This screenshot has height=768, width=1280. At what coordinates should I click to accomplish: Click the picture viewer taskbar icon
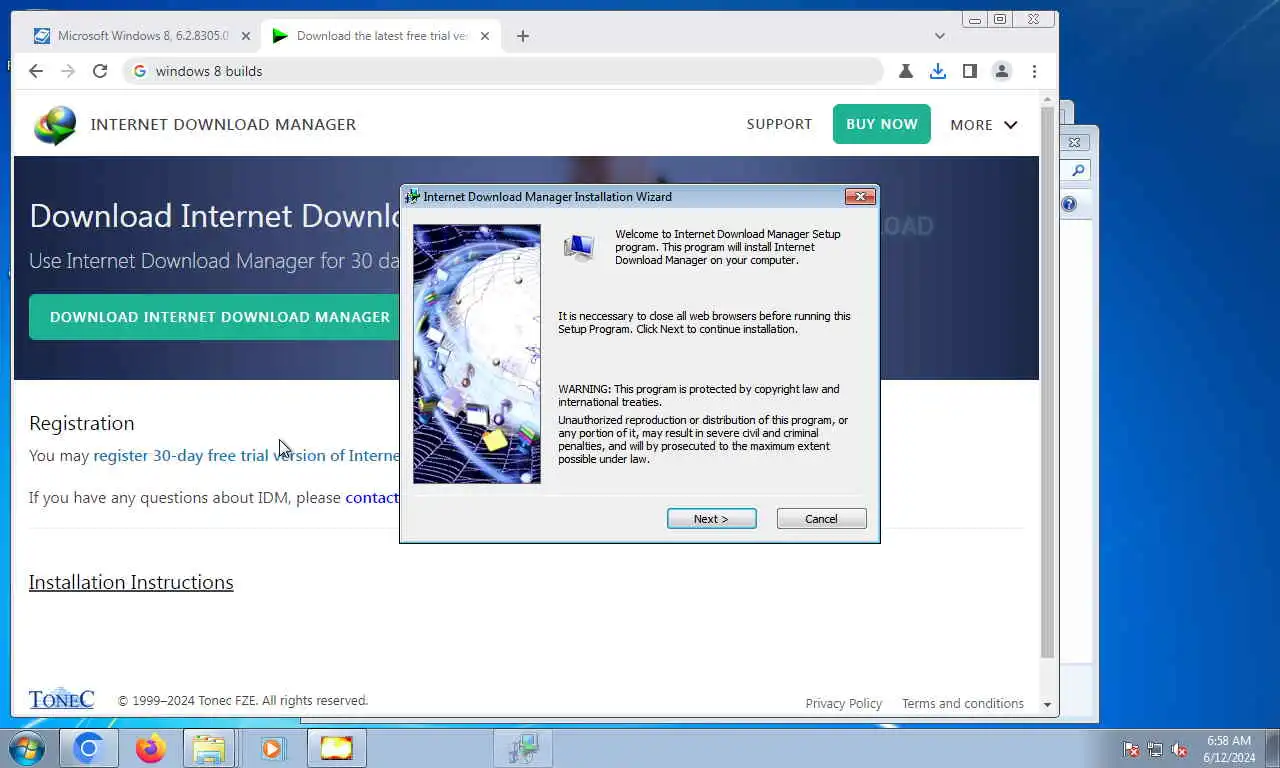point(336,748)
